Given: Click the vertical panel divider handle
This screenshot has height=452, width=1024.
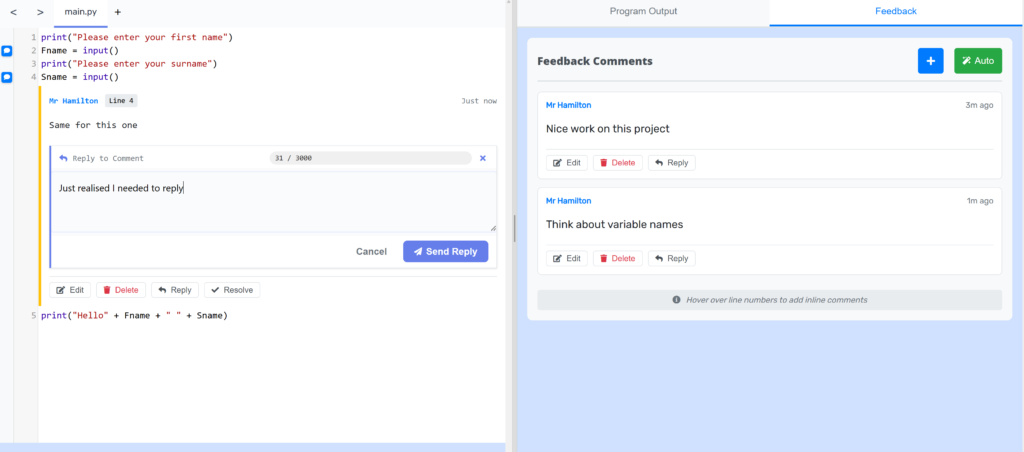Looking at the screenshot, I should [514, 228].
